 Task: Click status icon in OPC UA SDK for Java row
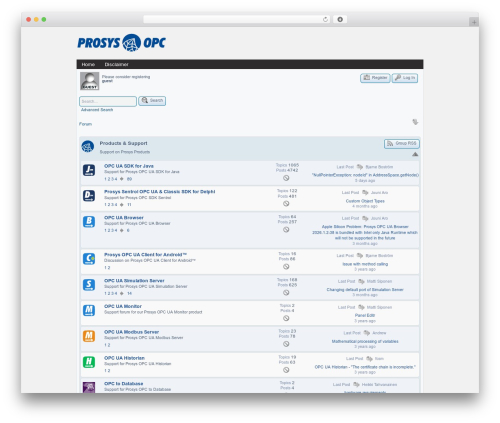coord(286,178)
